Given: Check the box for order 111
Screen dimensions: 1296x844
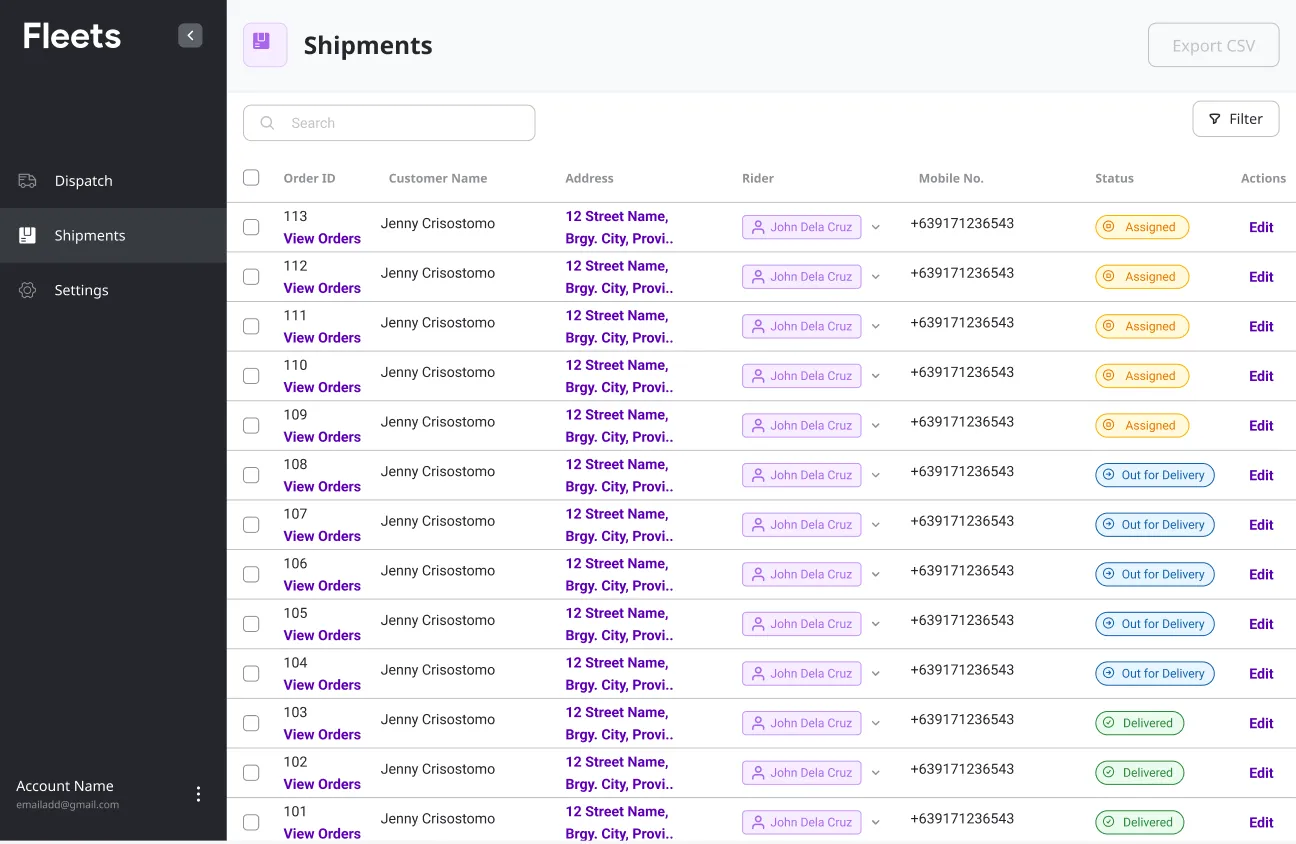Looking at the screenshot, I should (x=251, y=326).
